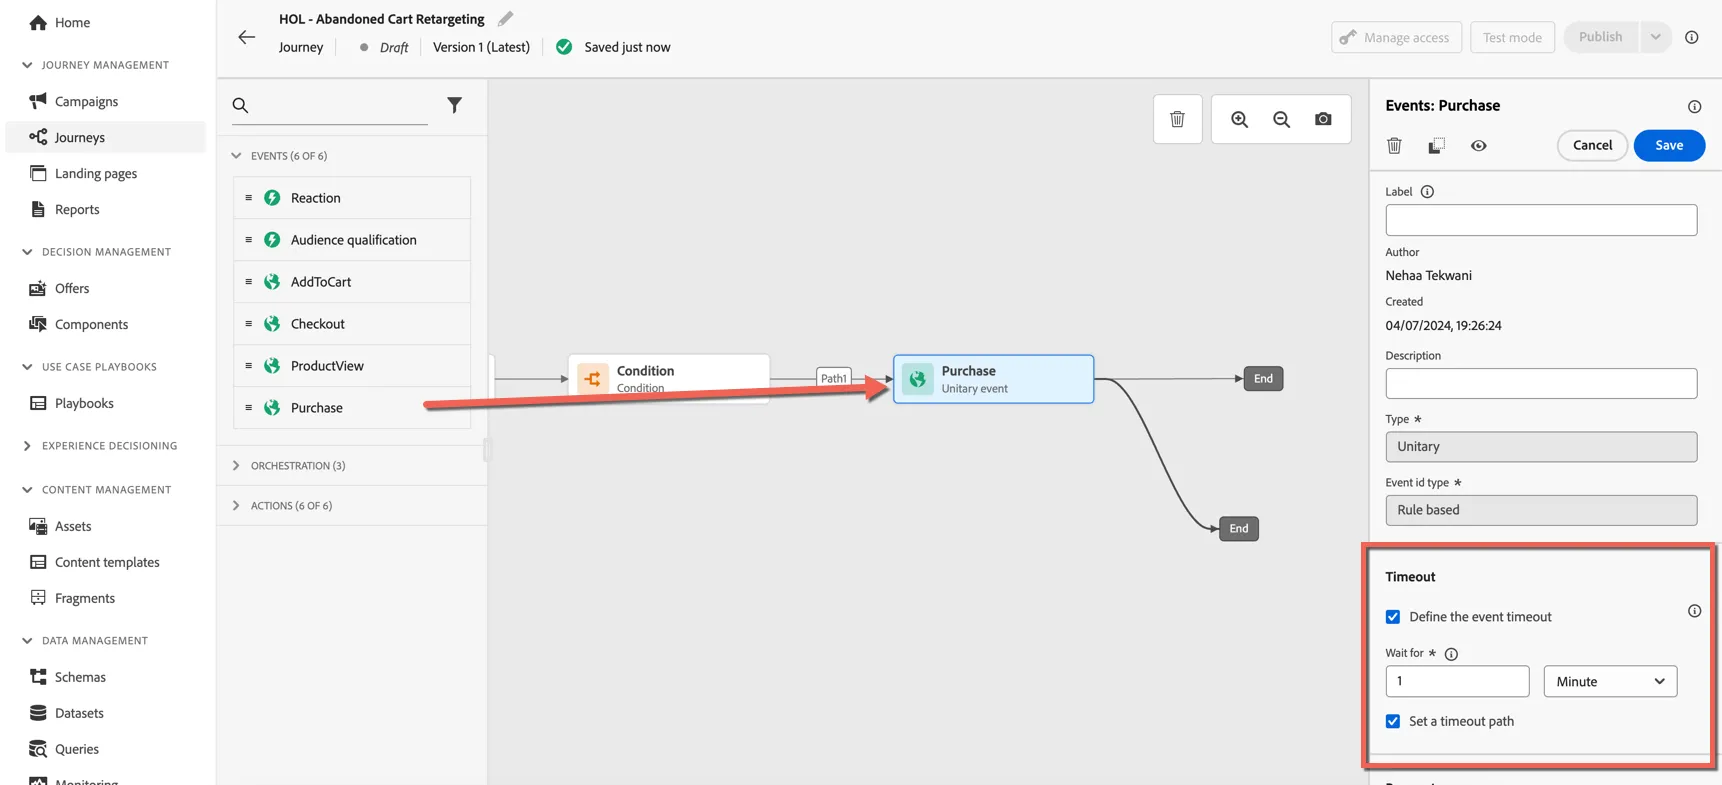Click the info icon beside Label

point(1427,192)
